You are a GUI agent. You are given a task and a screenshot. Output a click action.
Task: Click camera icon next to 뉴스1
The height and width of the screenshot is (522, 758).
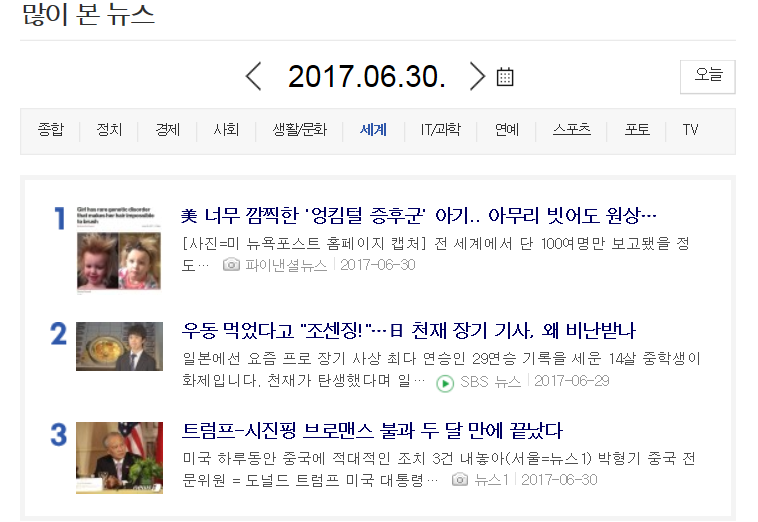click(x=460, y=479)
